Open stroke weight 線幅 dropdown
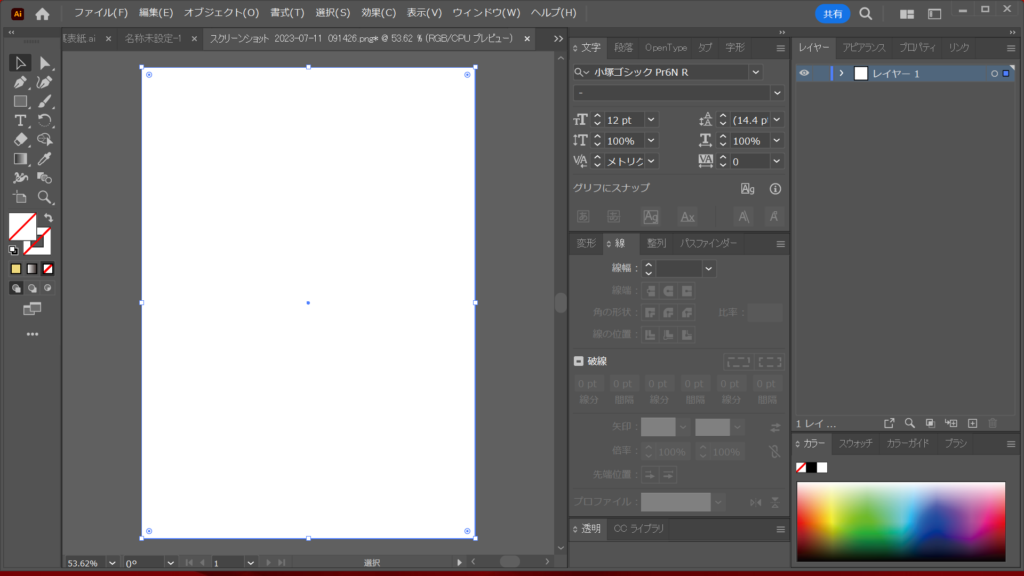The image size is (1024, 576). tap(709, 268)
